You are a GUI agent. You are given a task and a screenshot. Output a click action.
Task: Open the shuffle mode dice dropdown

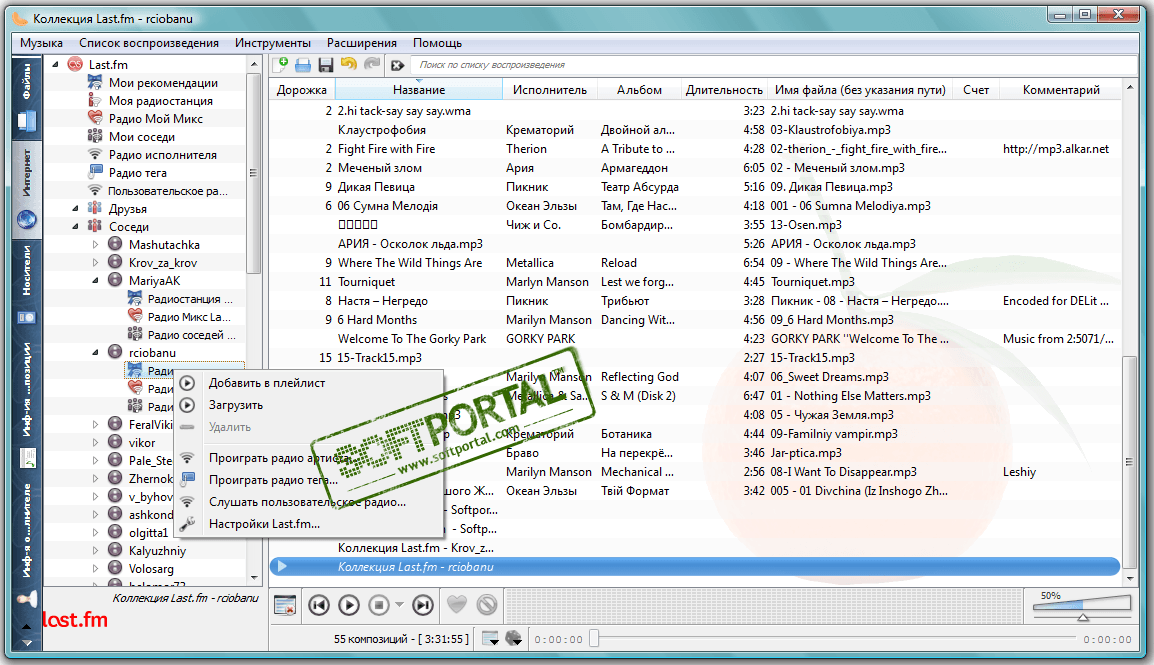point(514,639)
